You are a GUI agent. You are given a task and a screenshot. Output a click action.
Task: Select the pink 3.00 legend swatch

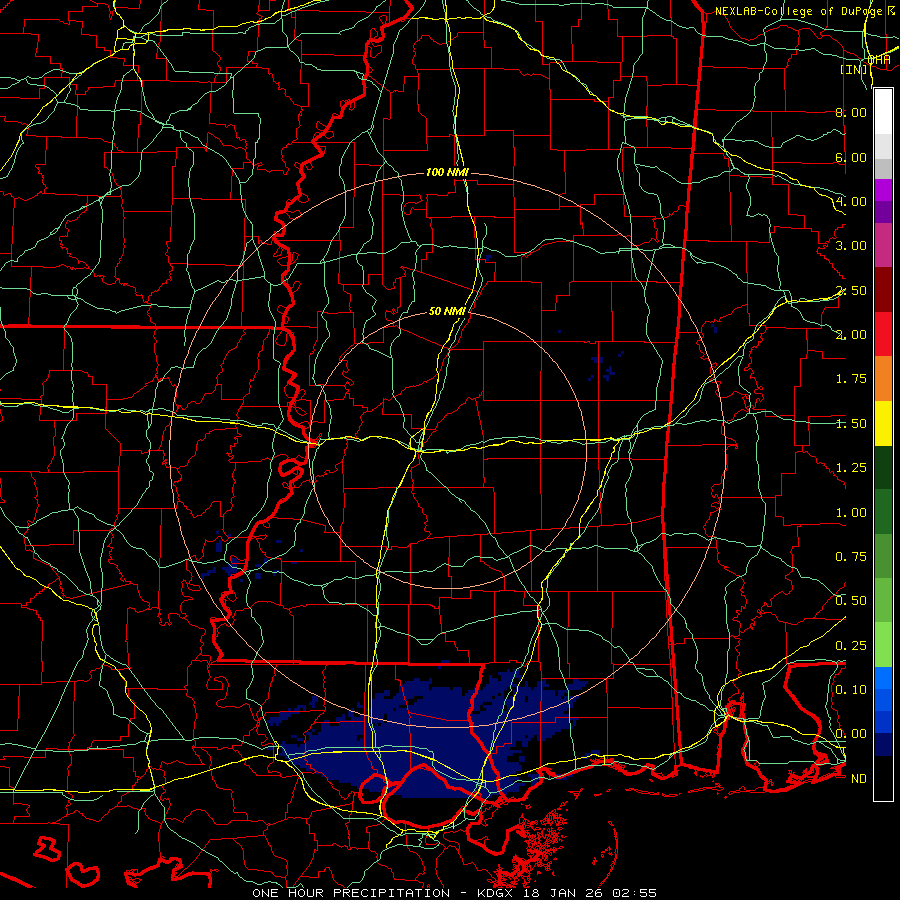[x=883, y=245]
